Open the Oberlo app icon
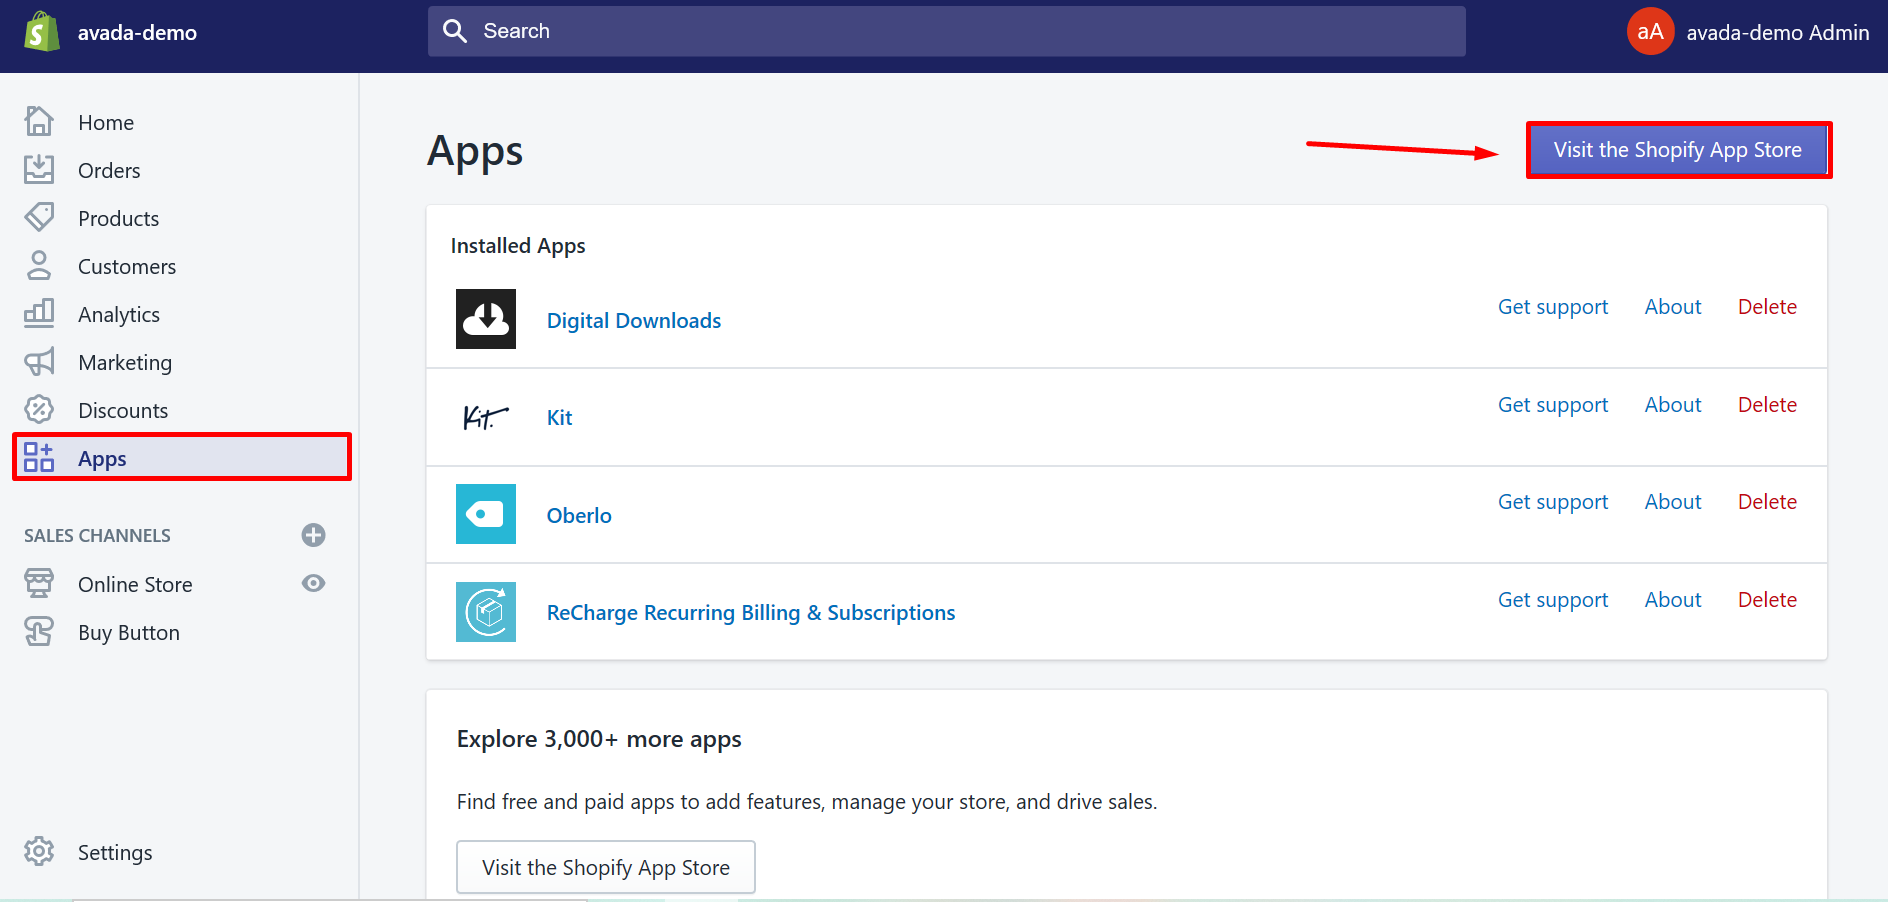This screenshot has height=902, width=1888. [x=486, y=514]
